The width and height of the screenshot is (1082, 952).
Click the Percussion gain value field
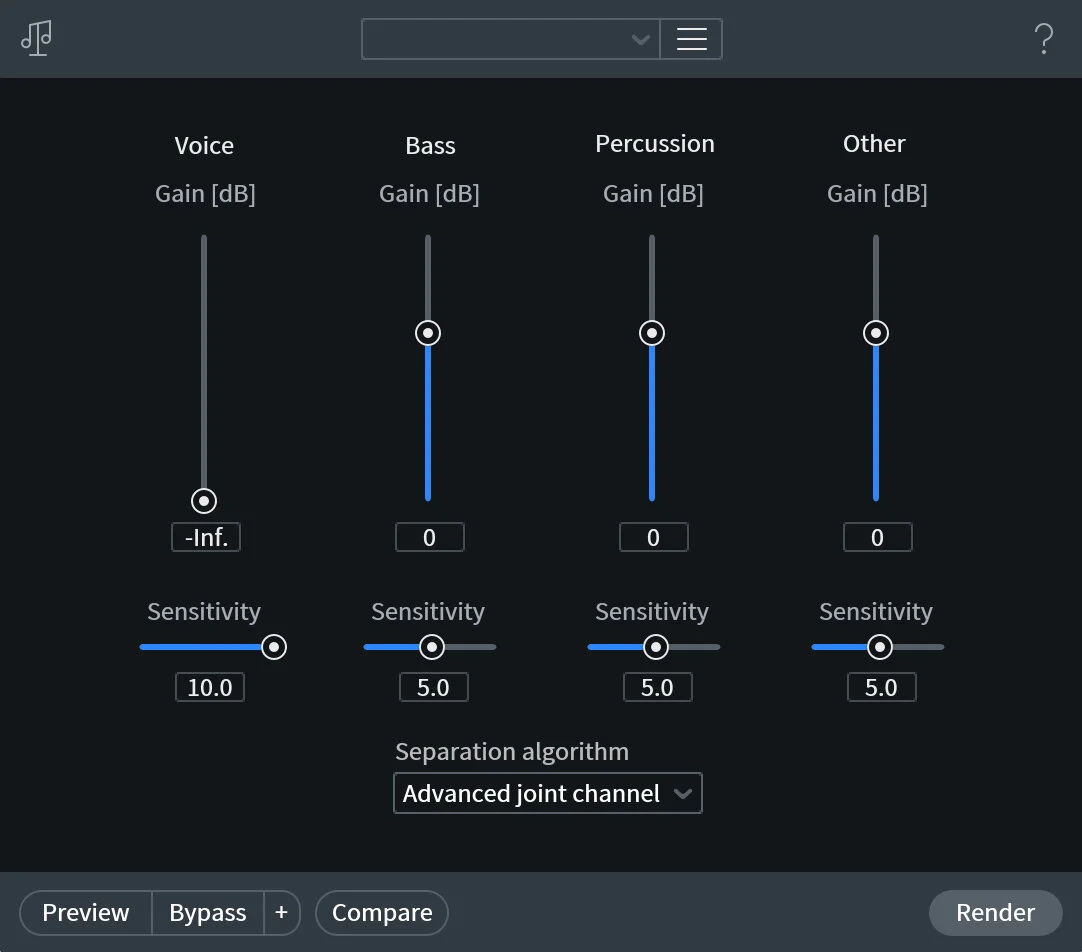653,537
